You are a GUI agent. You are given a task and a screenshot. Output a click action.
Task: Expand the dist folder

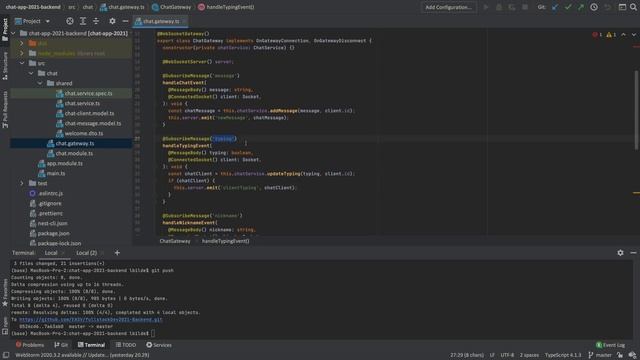[x=22, y=43]
